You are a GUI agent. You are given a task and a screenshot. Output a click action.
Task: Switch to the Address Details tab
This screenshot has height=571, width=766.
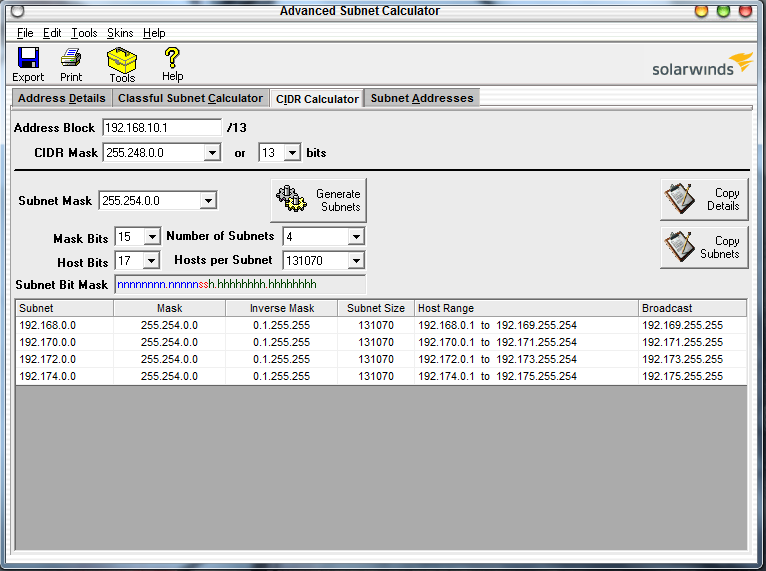pyautogui.click(x=62, y=98)
